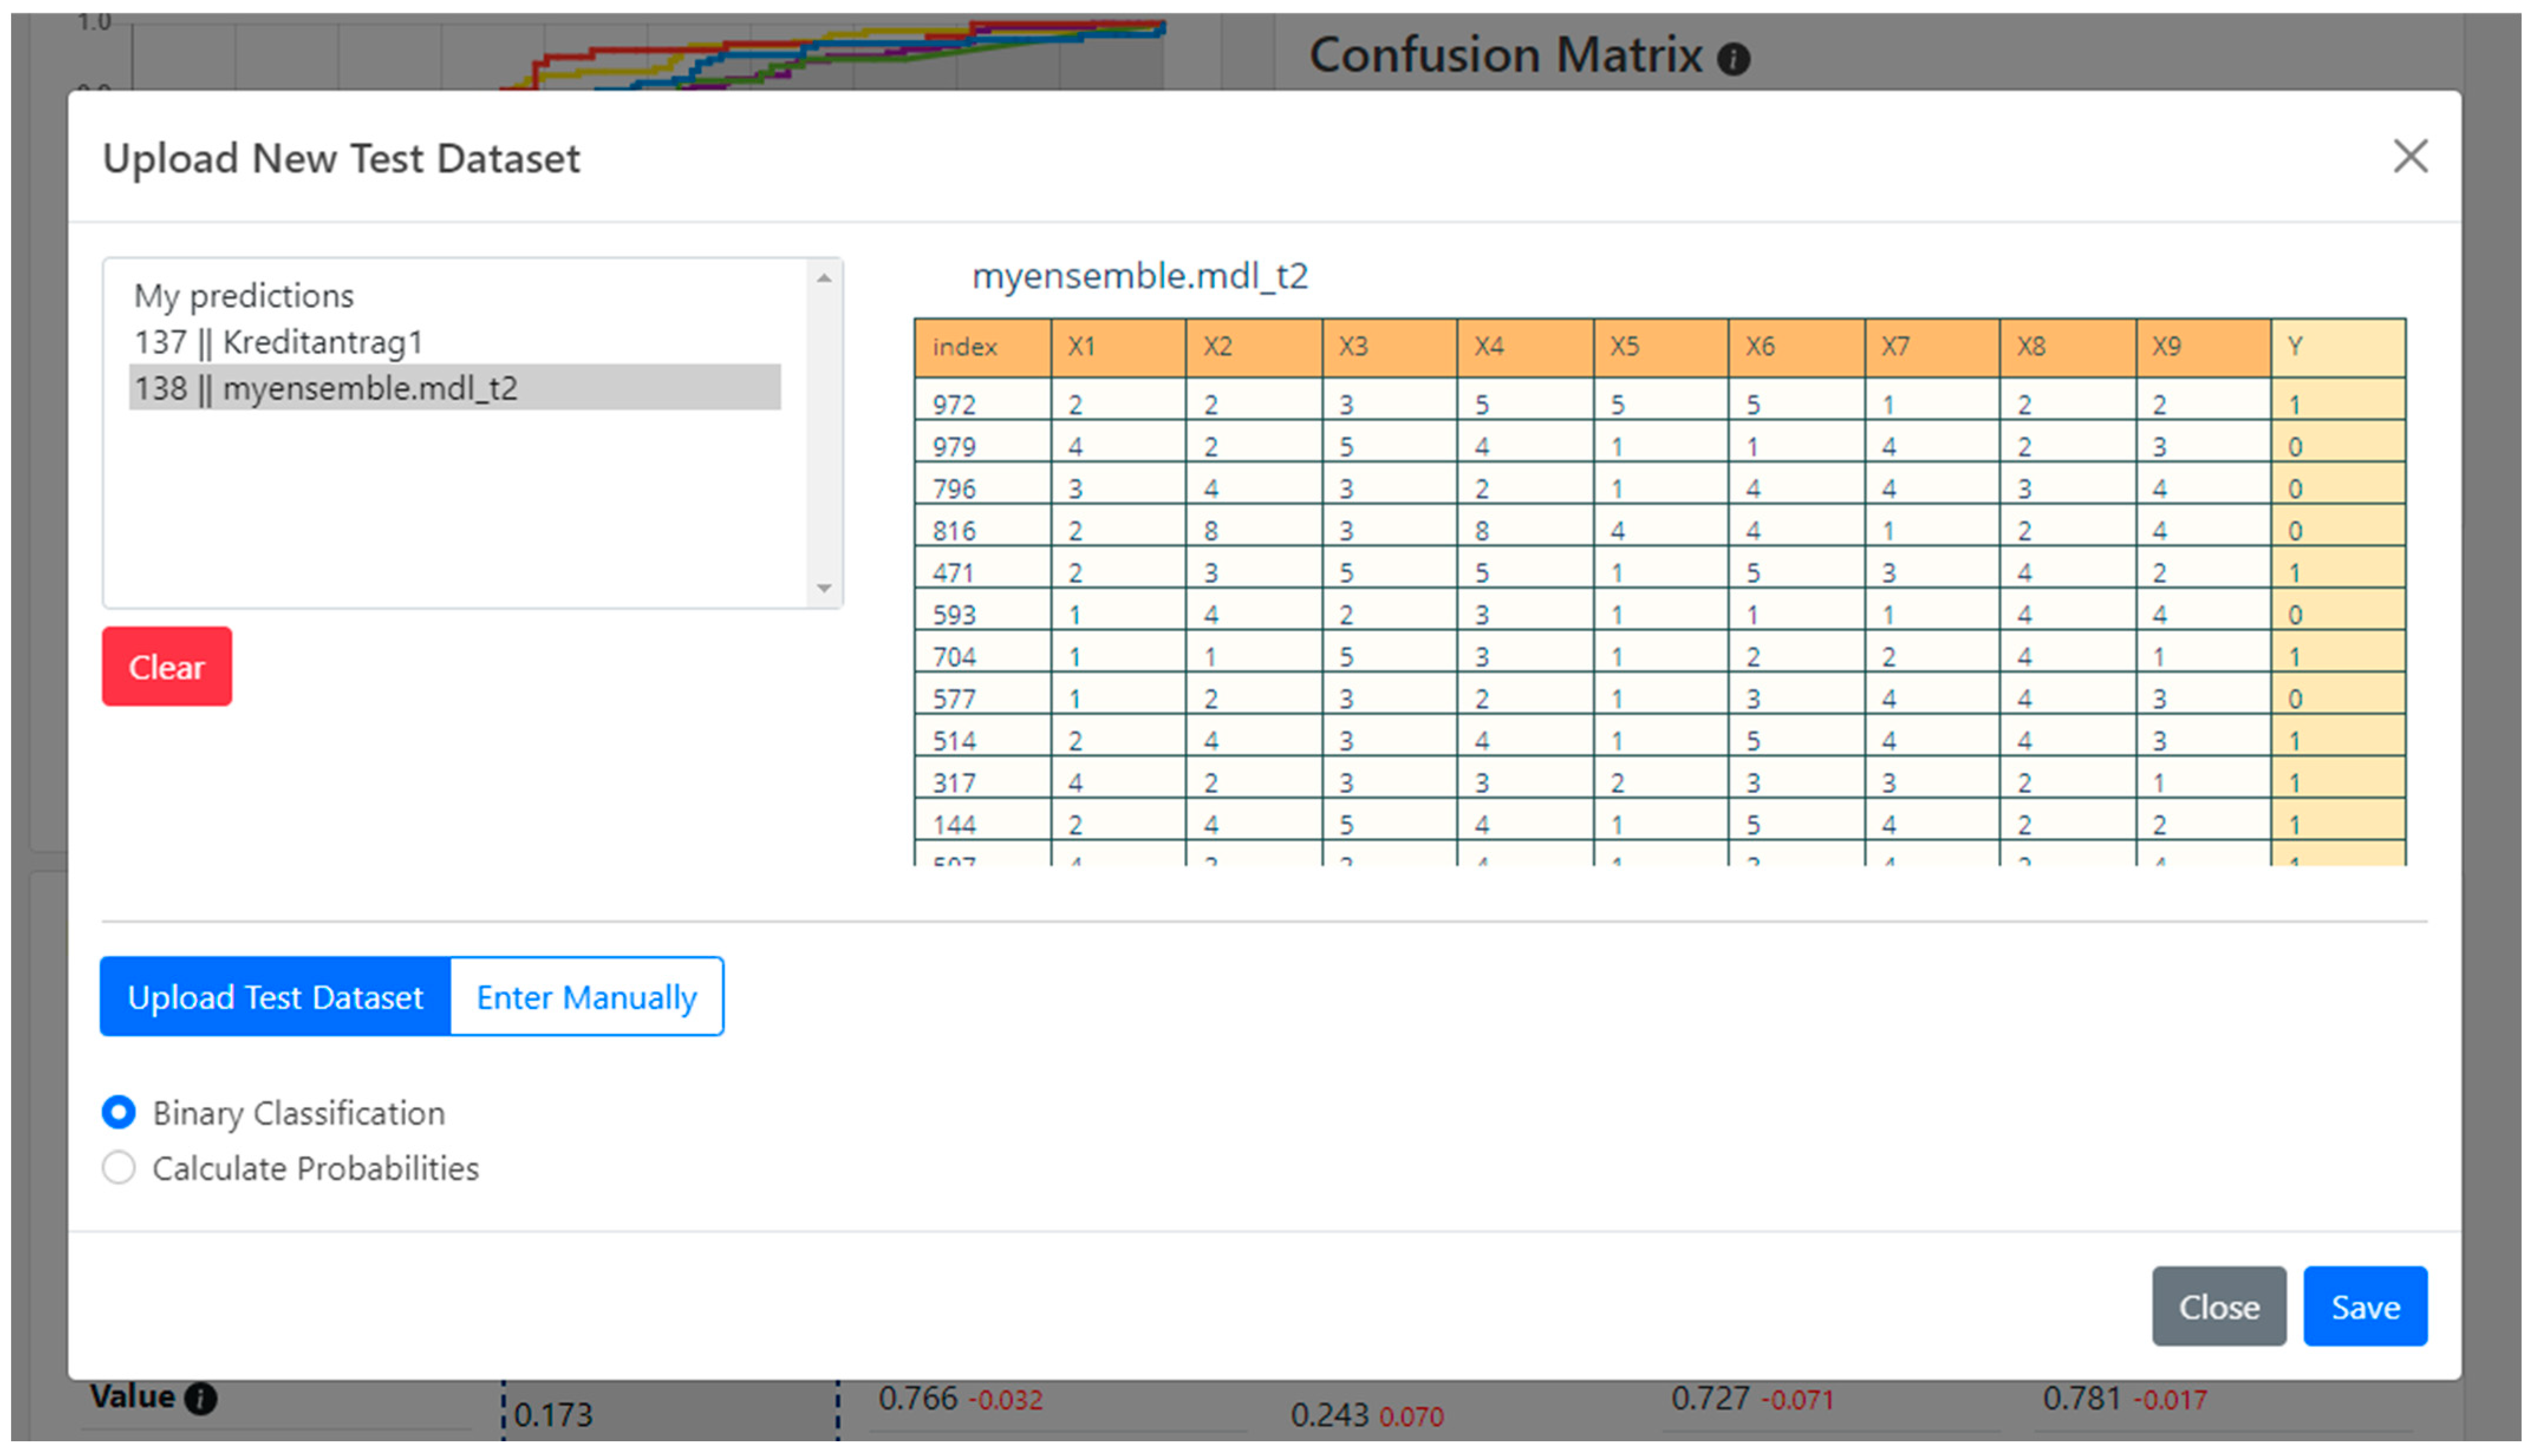This screenshot has height=1456, width=2543.
Task: Click the My predictions list header
Action: (244, 296)
